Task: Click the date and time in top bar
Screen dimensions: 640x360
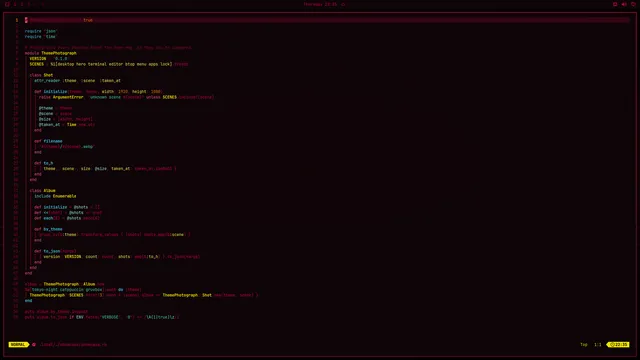Action: click(x=320, y=4)
